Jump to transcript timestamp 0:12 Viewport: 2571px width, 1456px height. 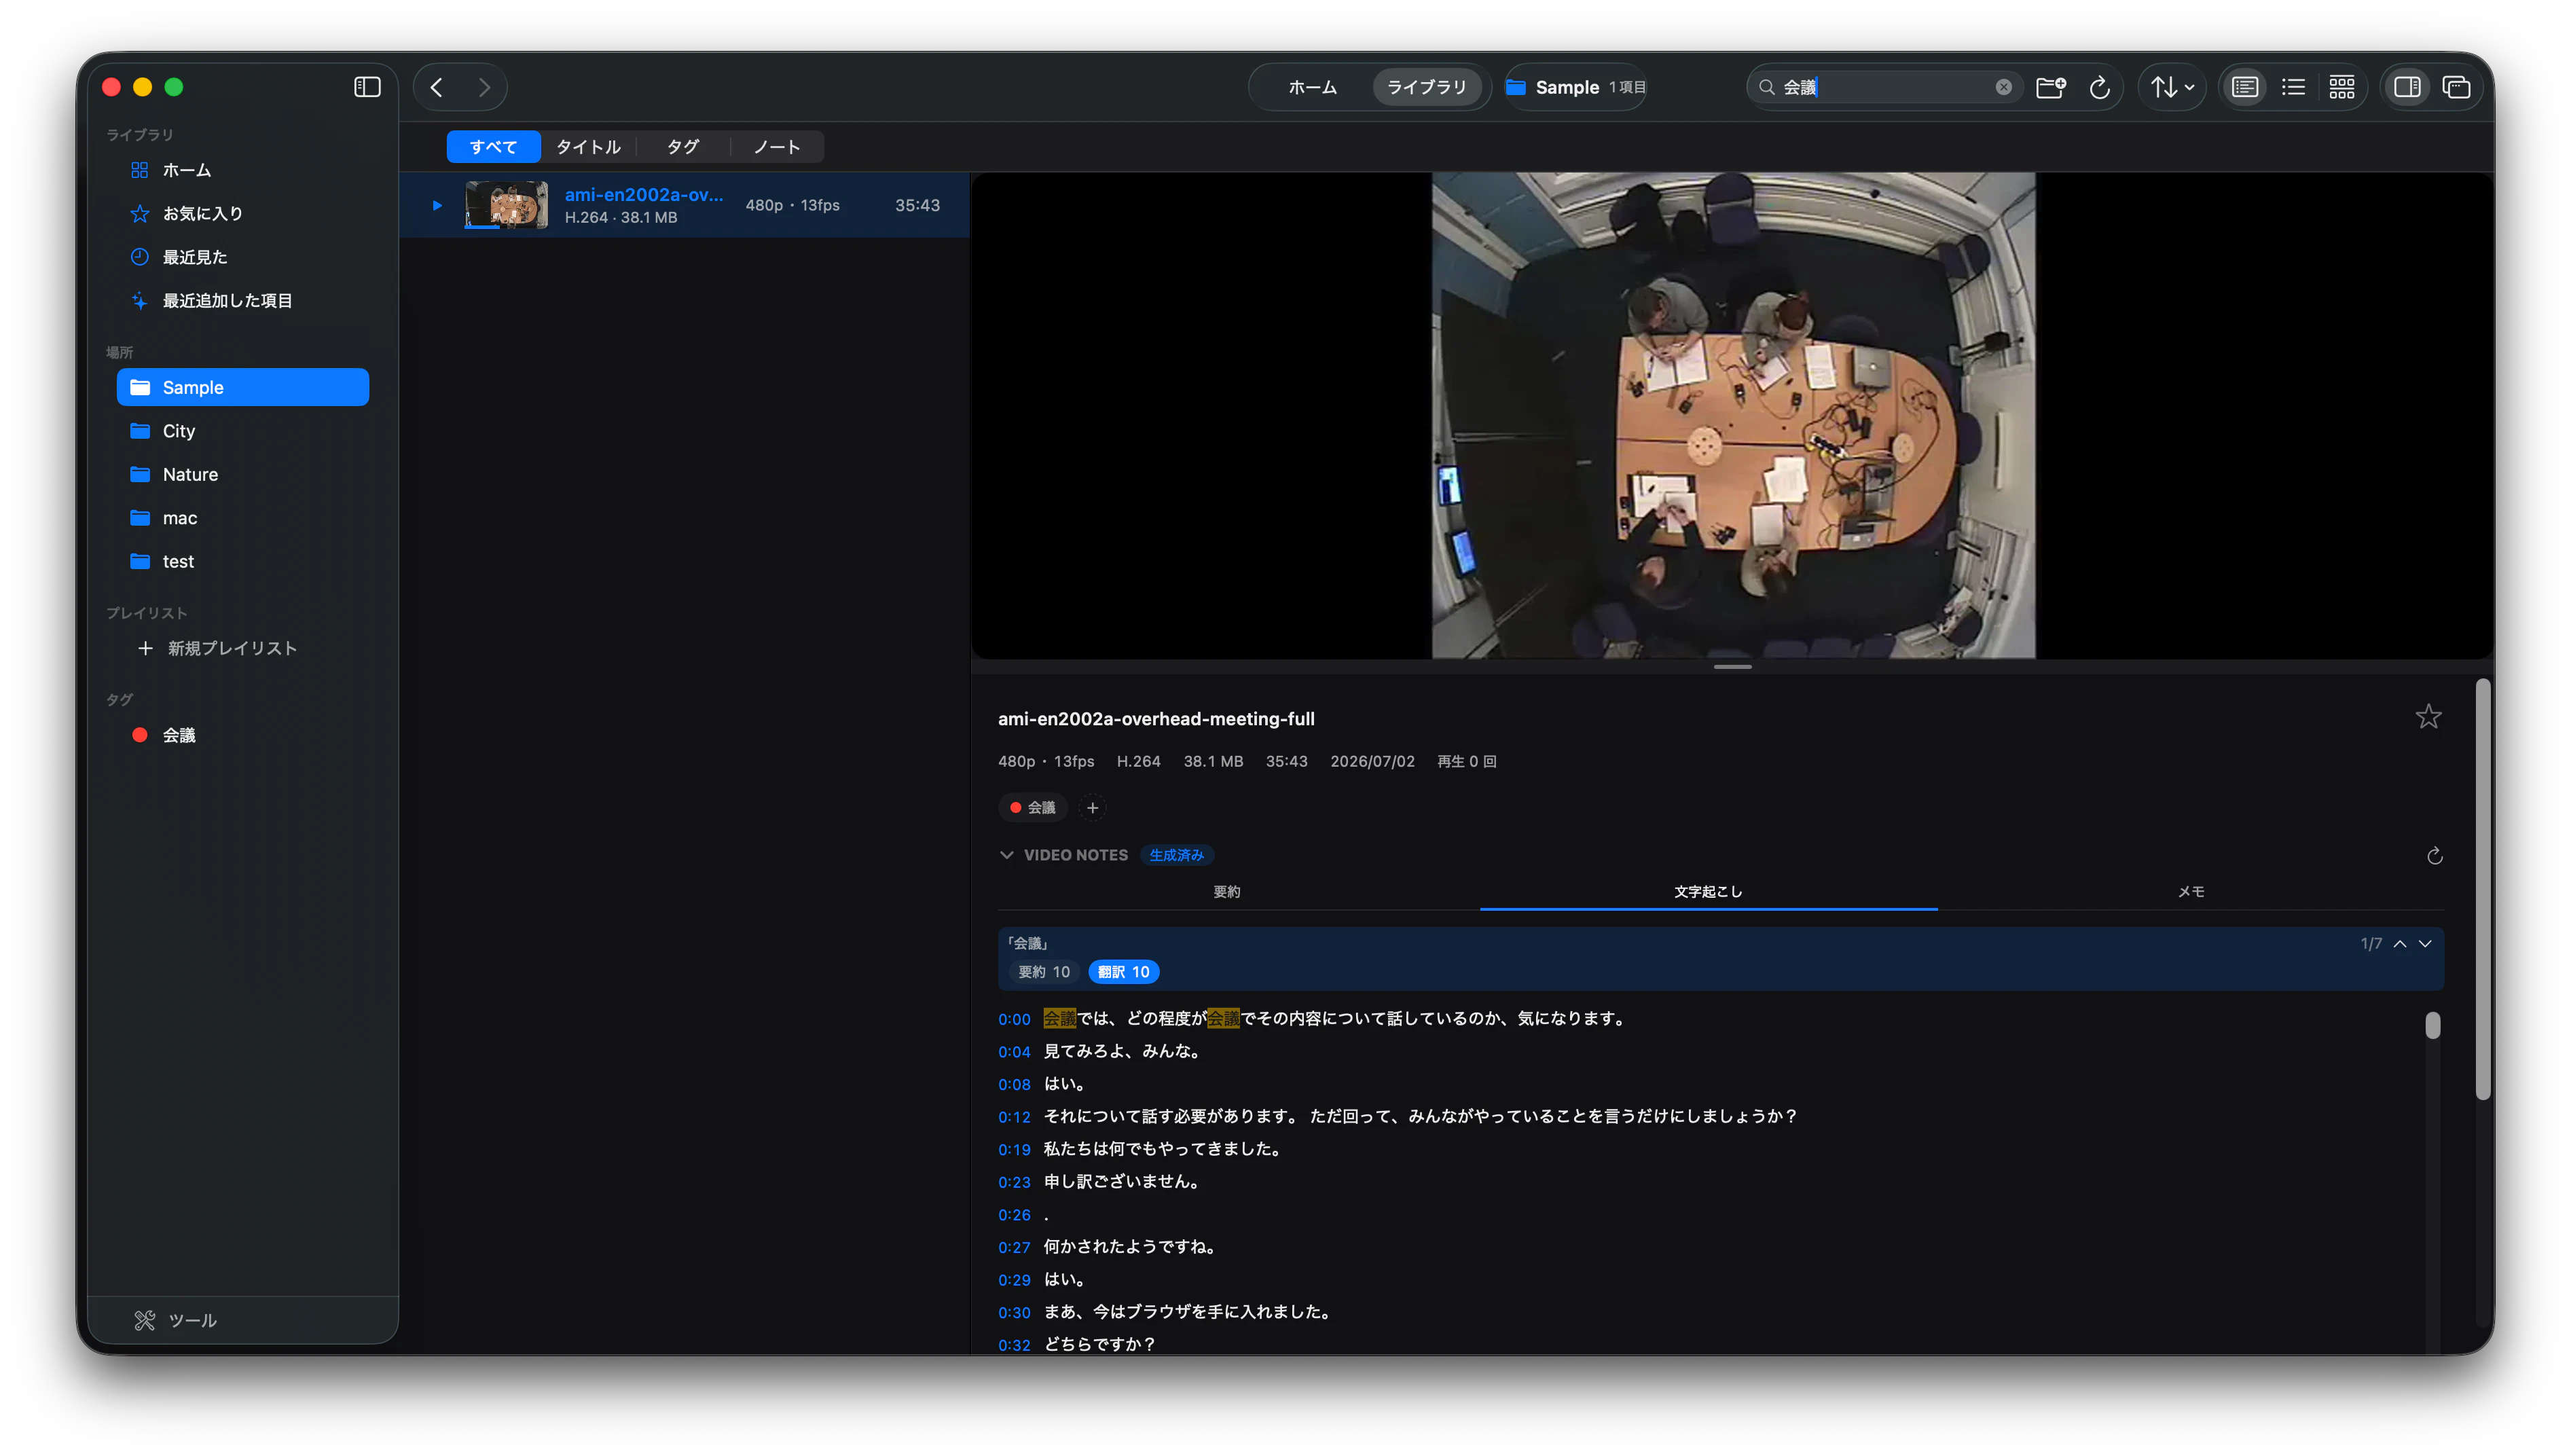click(1013, 1117)
